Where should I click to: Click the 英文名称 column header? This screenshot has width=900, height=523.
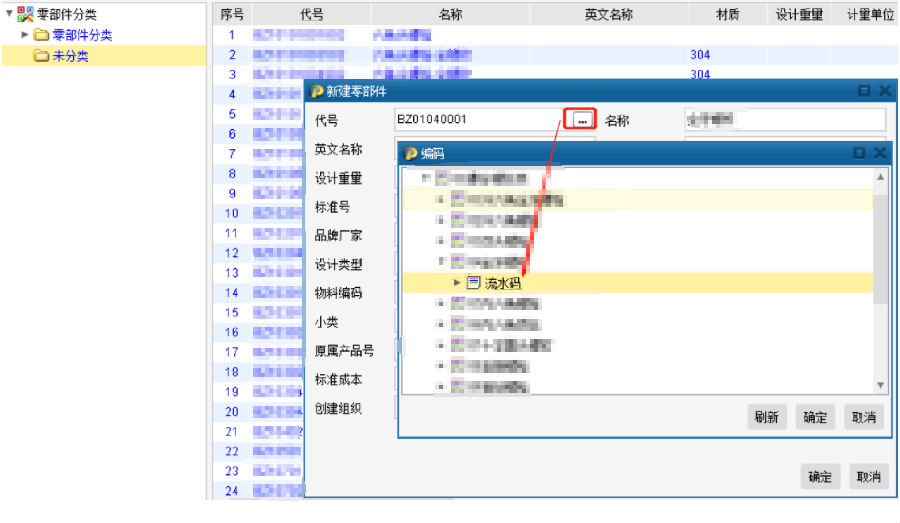coord(608,14)
